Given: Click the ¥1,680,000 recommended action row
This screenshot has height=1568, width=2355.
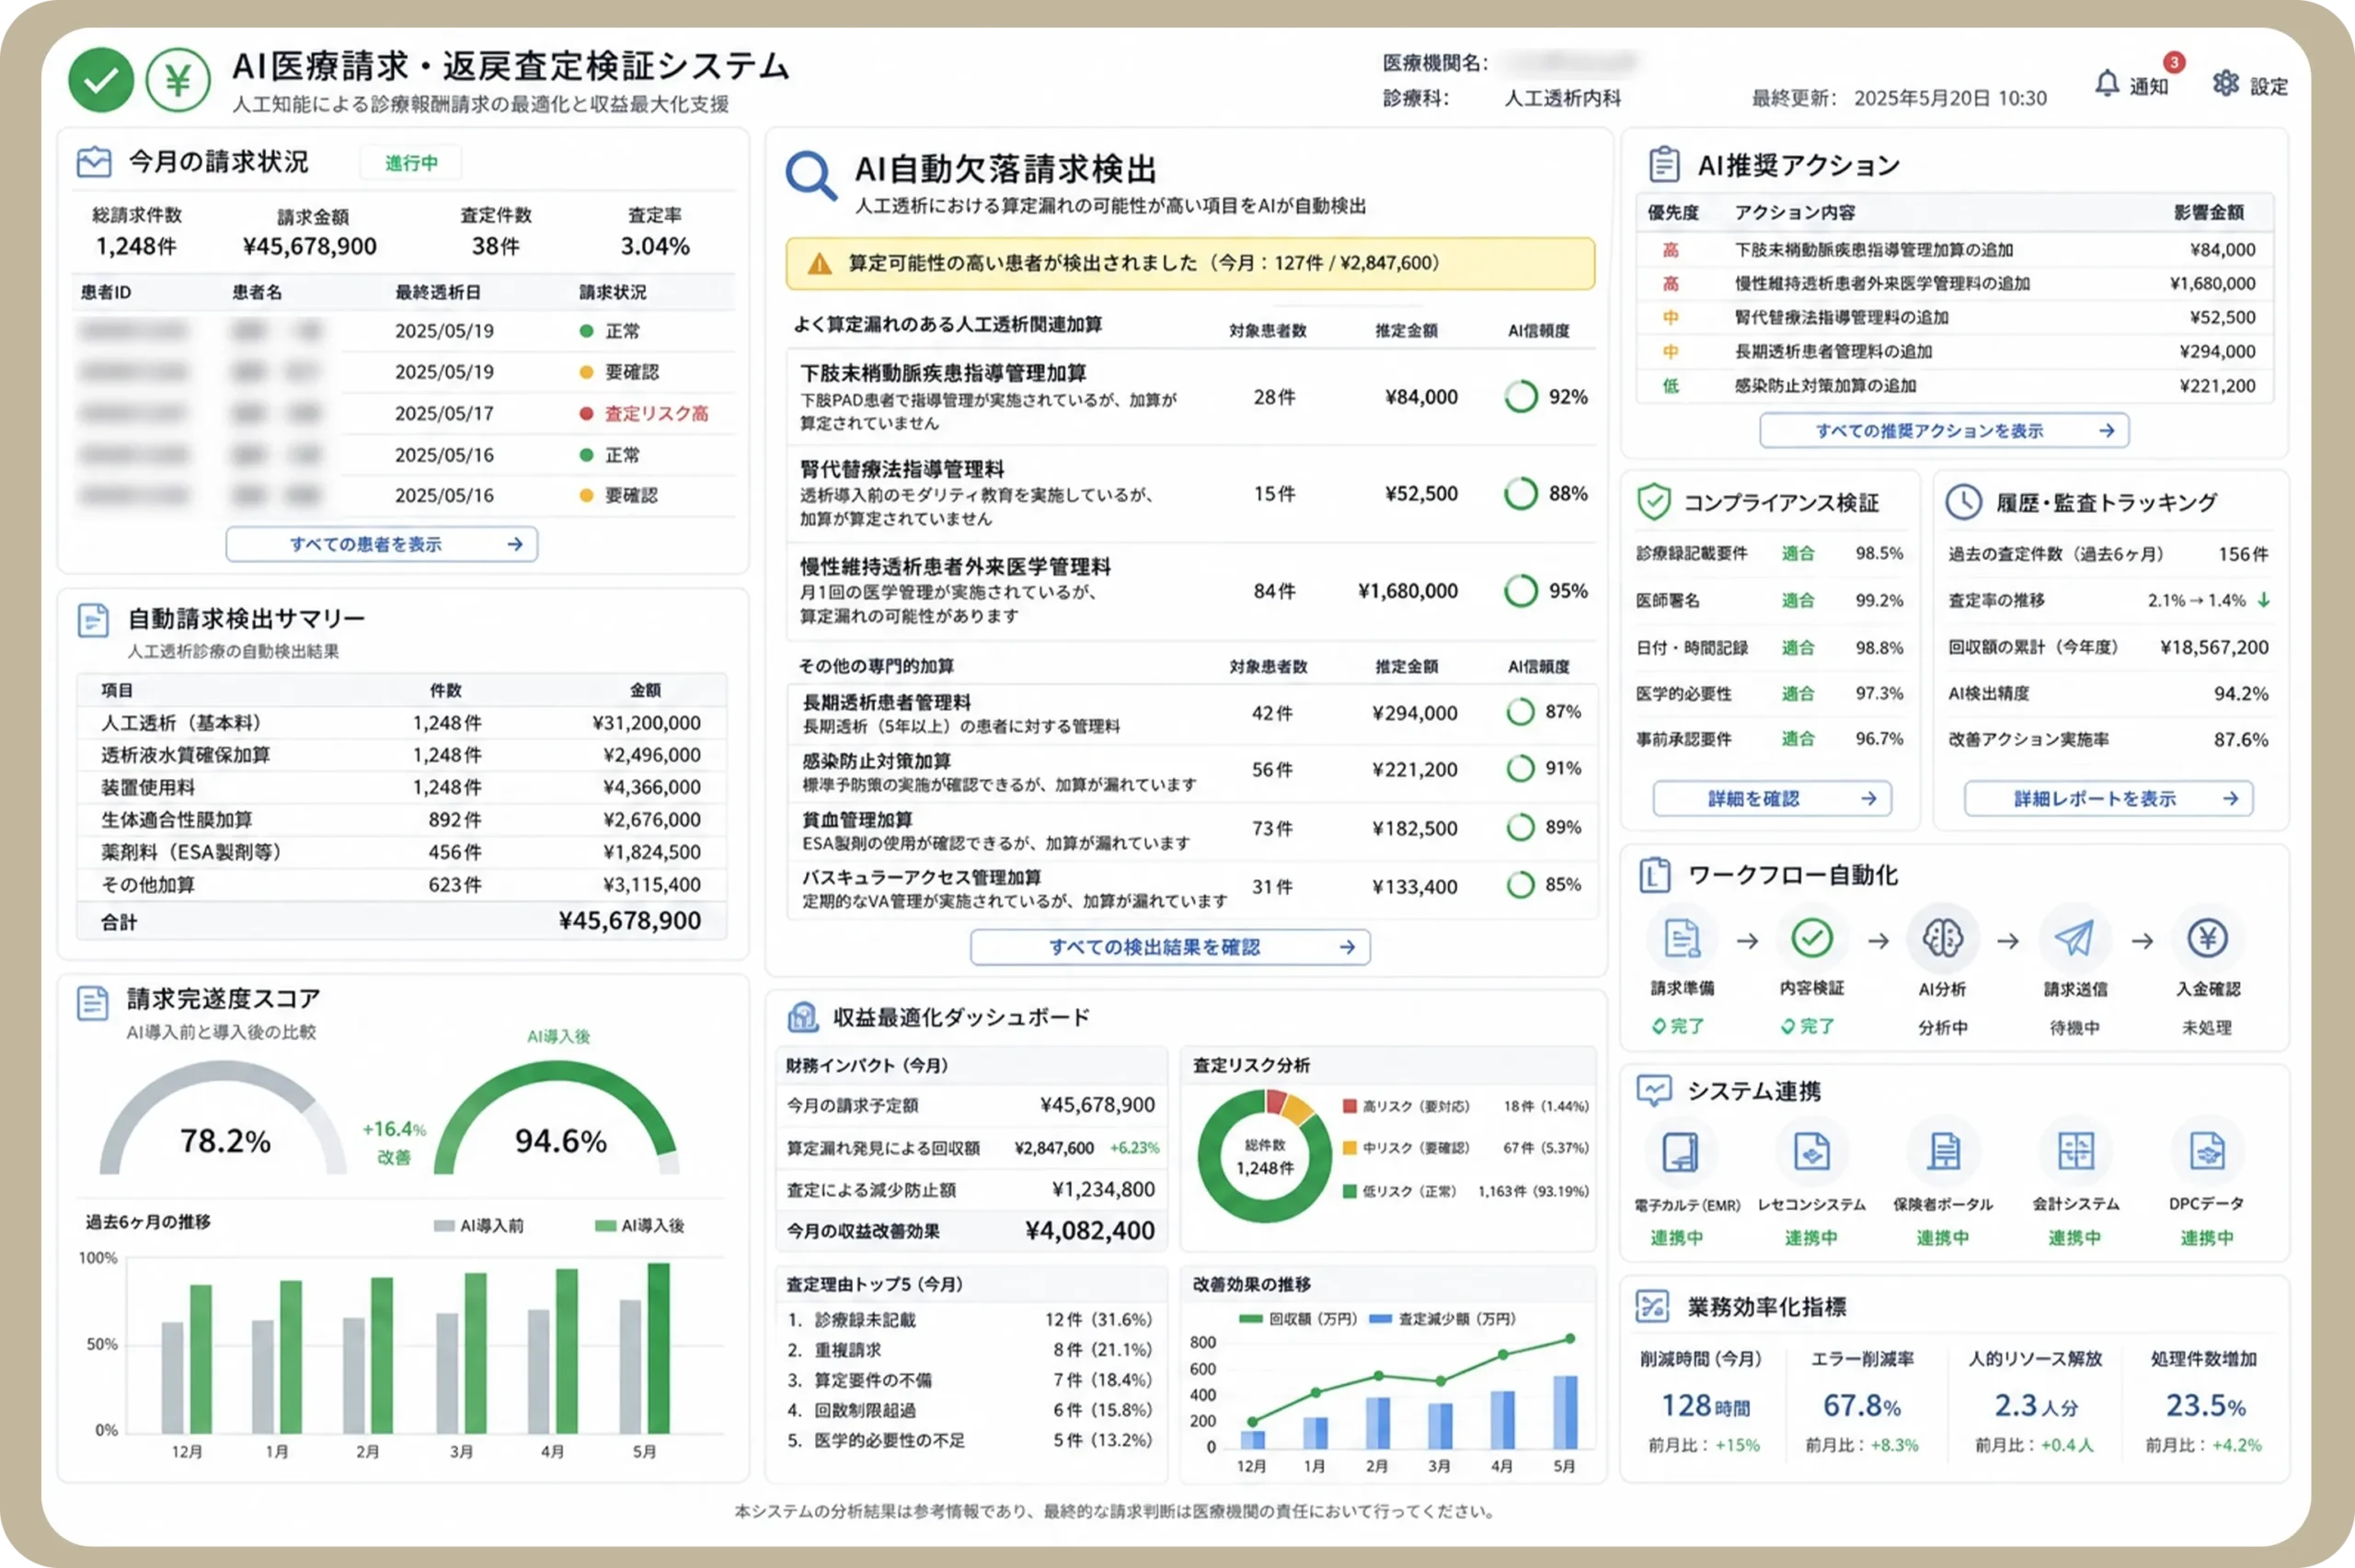Looking at the screenshot, I should click(x=1954, y=284).
